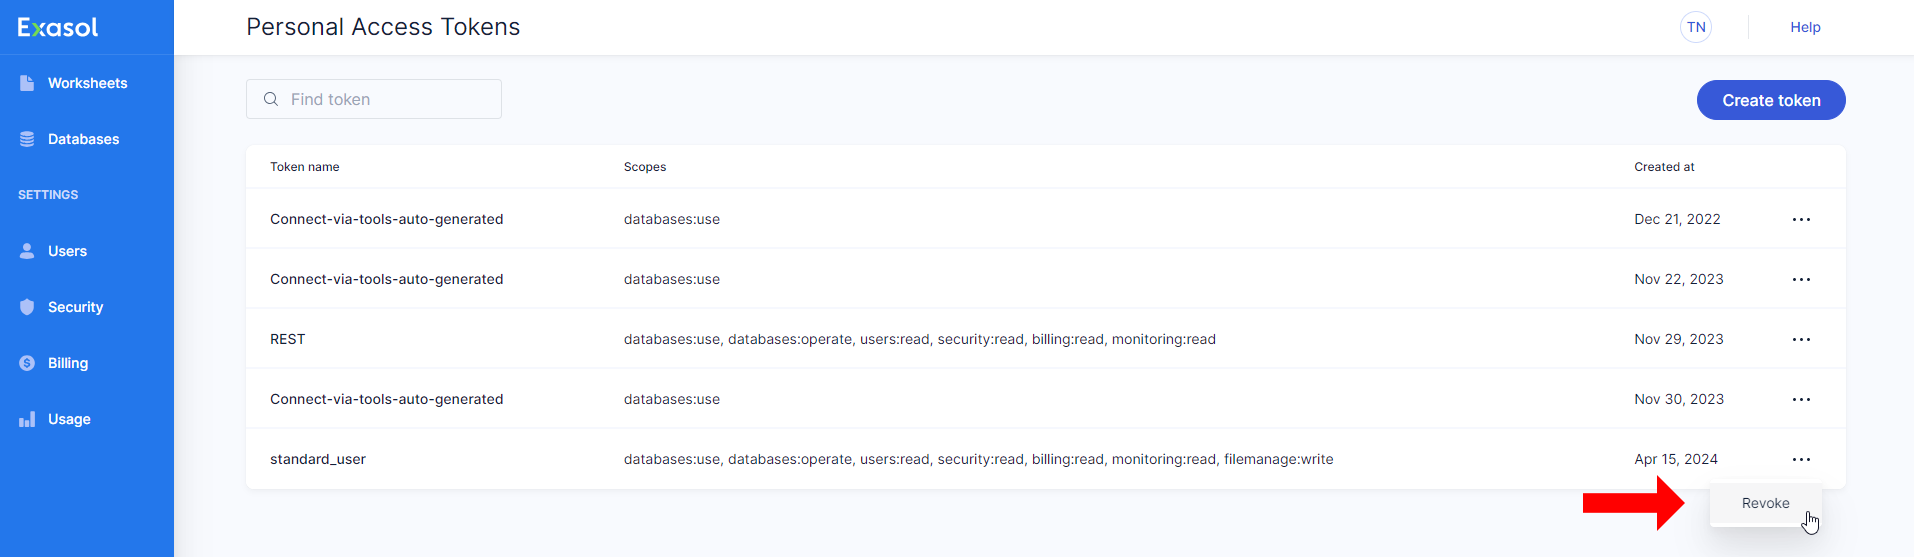Click the Databases stack icon
This screenshot has height=557, width=1914.
(x=27, y=139)
